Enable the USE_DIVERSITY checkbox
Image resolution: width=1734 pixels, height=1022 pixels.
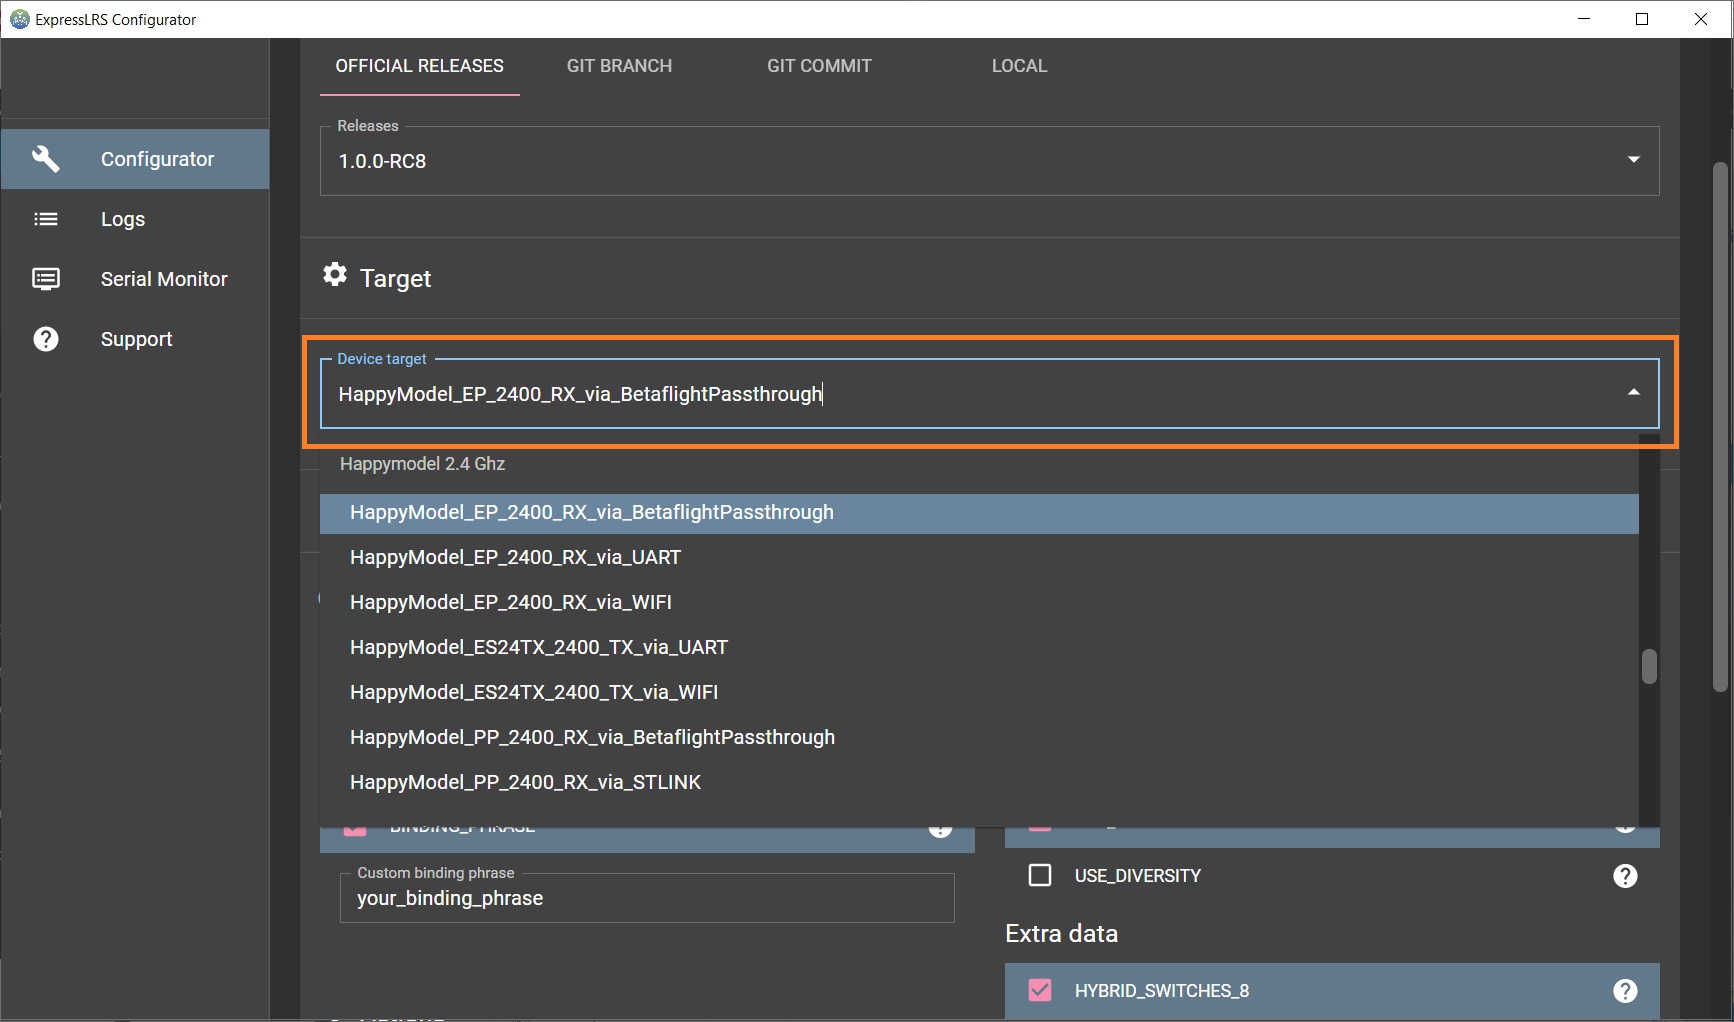1040,876
